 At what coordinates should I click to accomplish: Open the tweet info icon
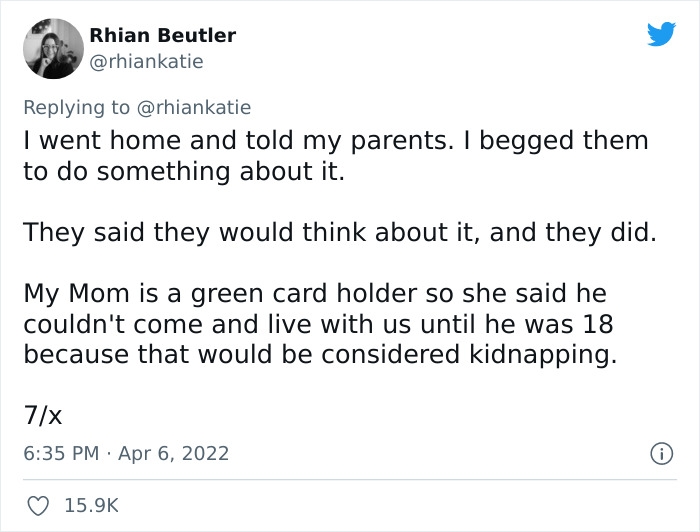pyautogui.click(x=660, y=453)
